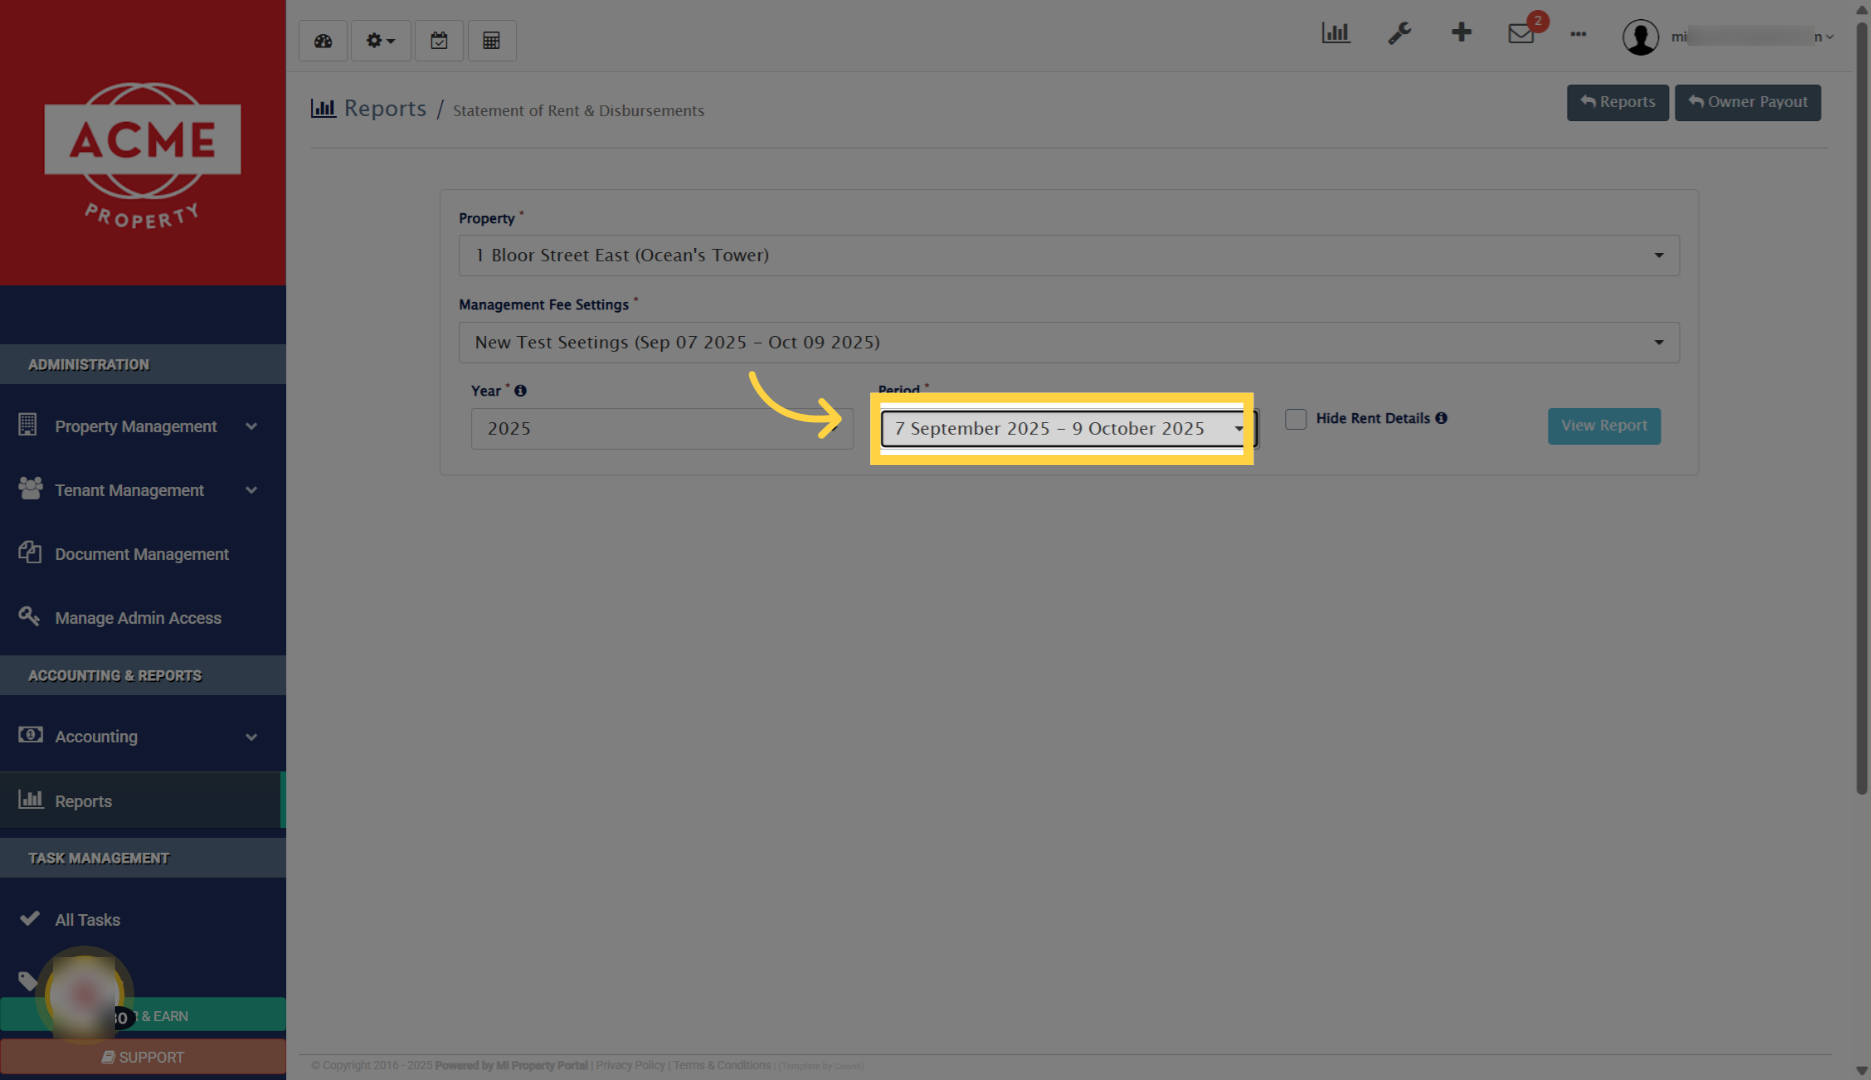1871x1080 pixels.
Task: Select the wrench tools icon
Action: (x=1400, y=32)
